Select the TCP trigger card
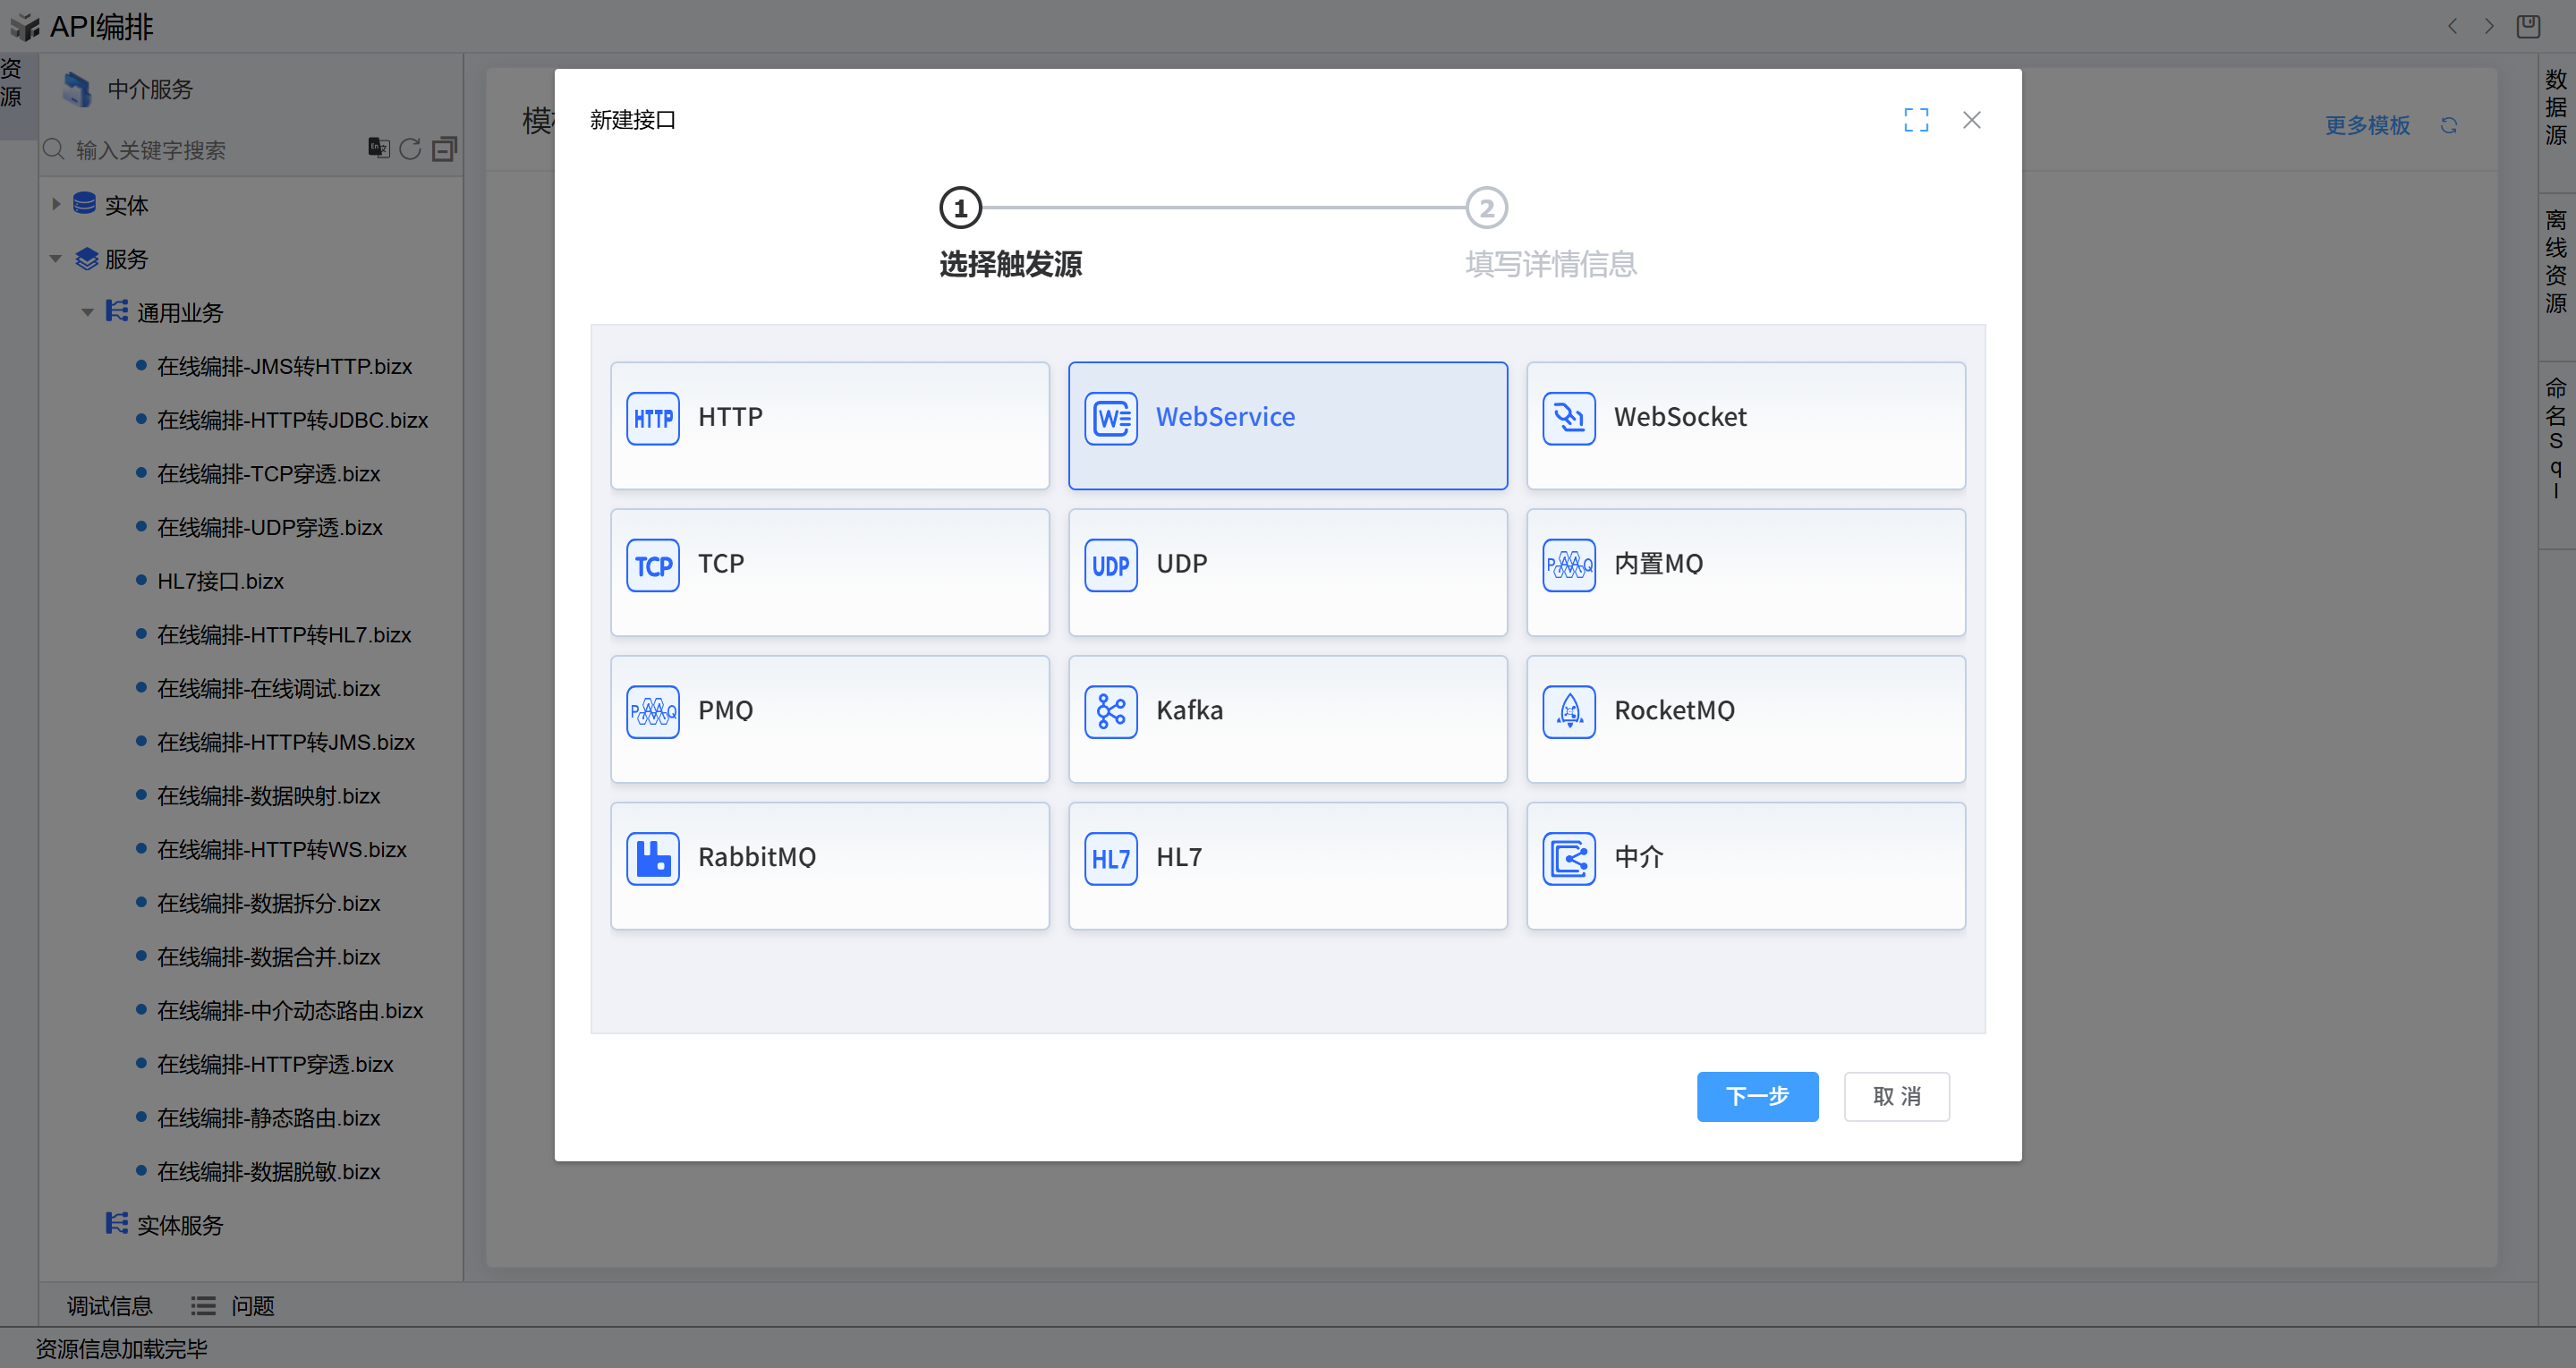The height and width of the screenshot is (1368, 2576). [x=829, y=572]
